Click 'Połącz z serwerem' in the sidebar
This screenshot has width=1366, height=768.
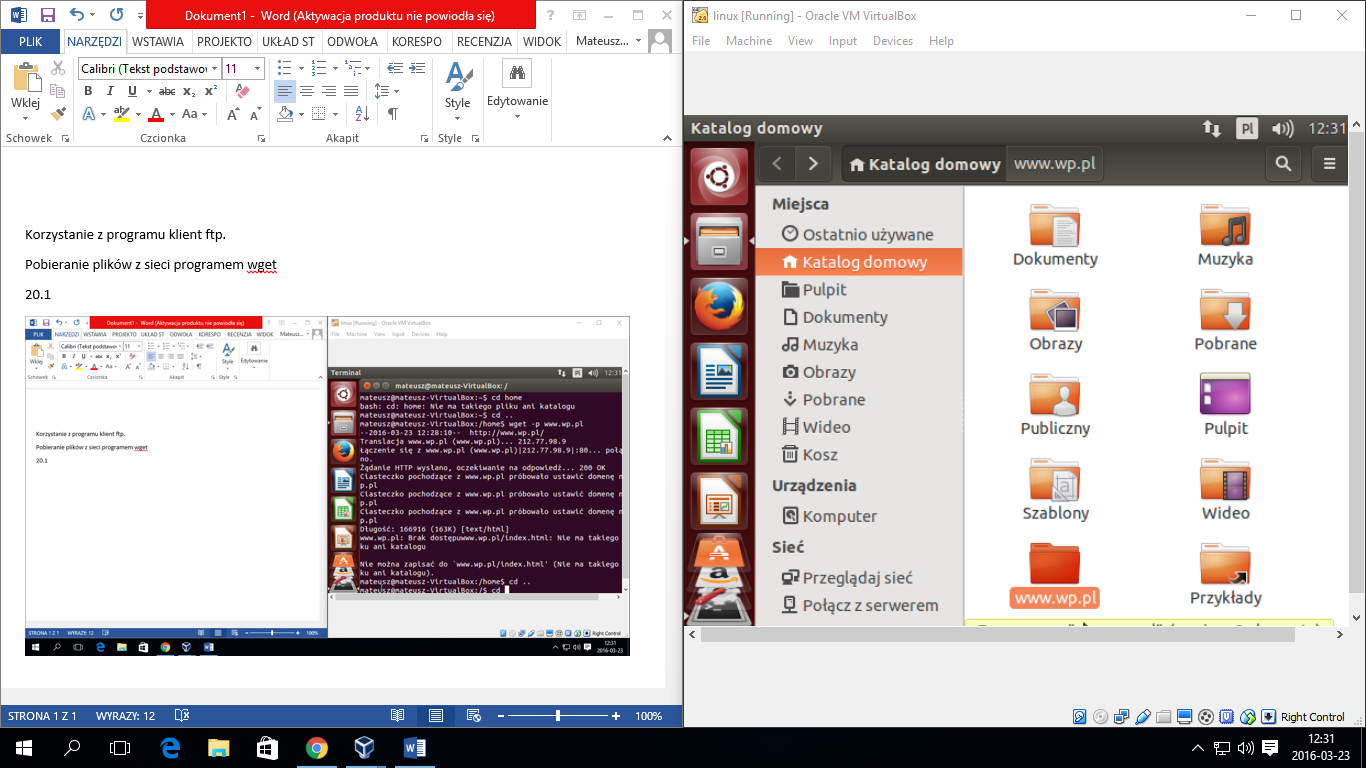869,605
